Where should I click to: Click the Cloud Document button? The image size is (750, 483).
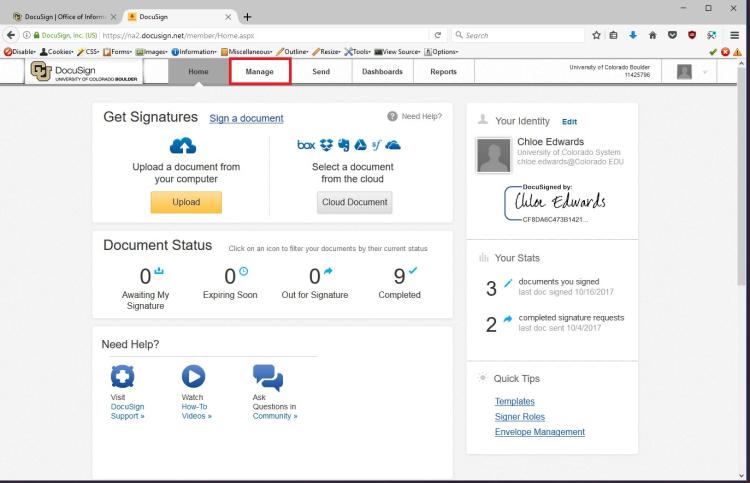click(354, 202)
